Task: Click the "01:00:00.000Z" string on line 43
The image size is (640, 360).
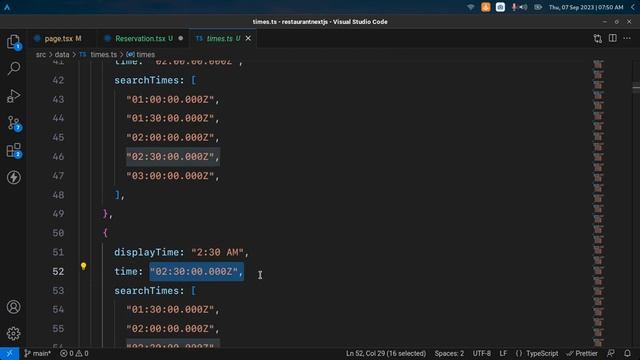Action: 170,100
